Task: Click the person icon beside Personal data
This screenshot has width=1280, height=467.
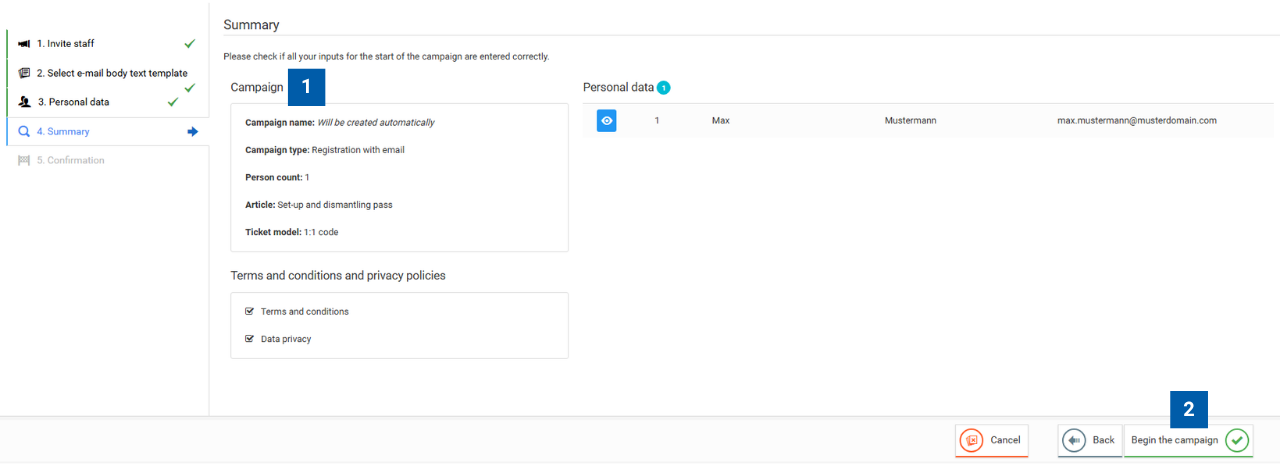Action: (24, 102)
